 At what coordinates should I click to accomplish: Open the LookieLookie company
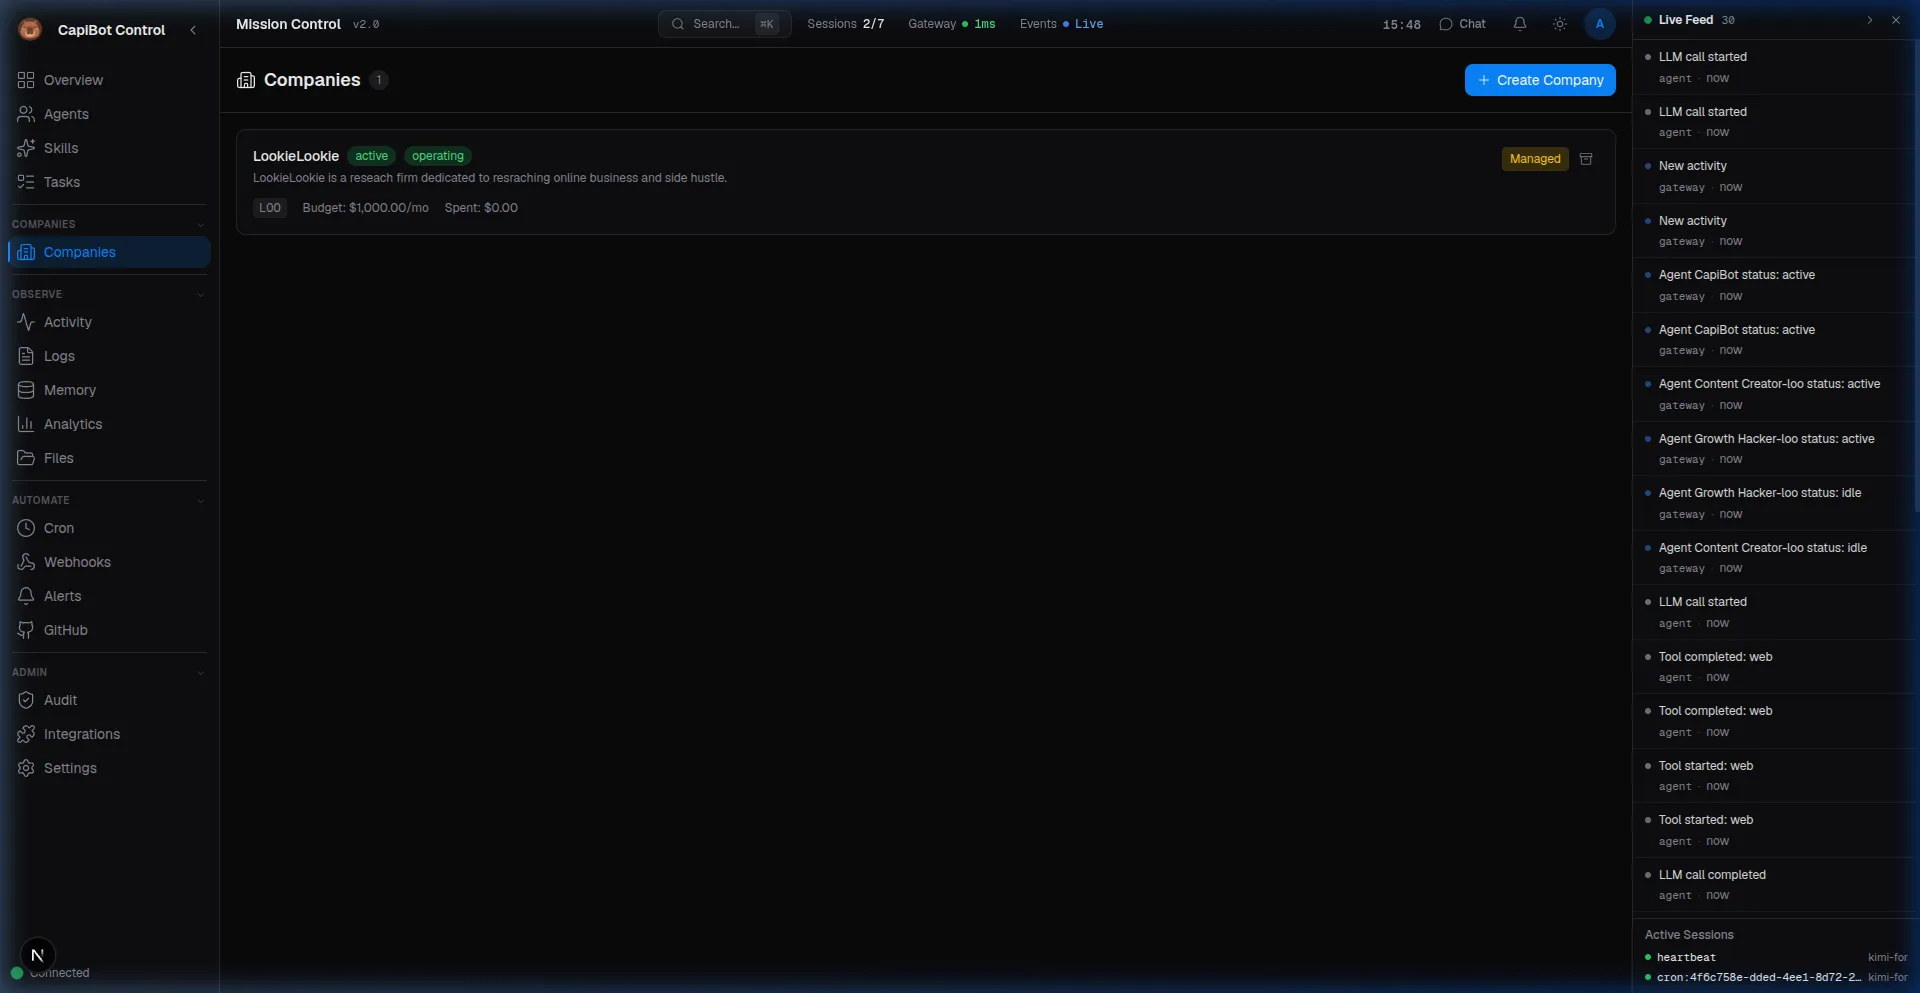coord(296,156)
